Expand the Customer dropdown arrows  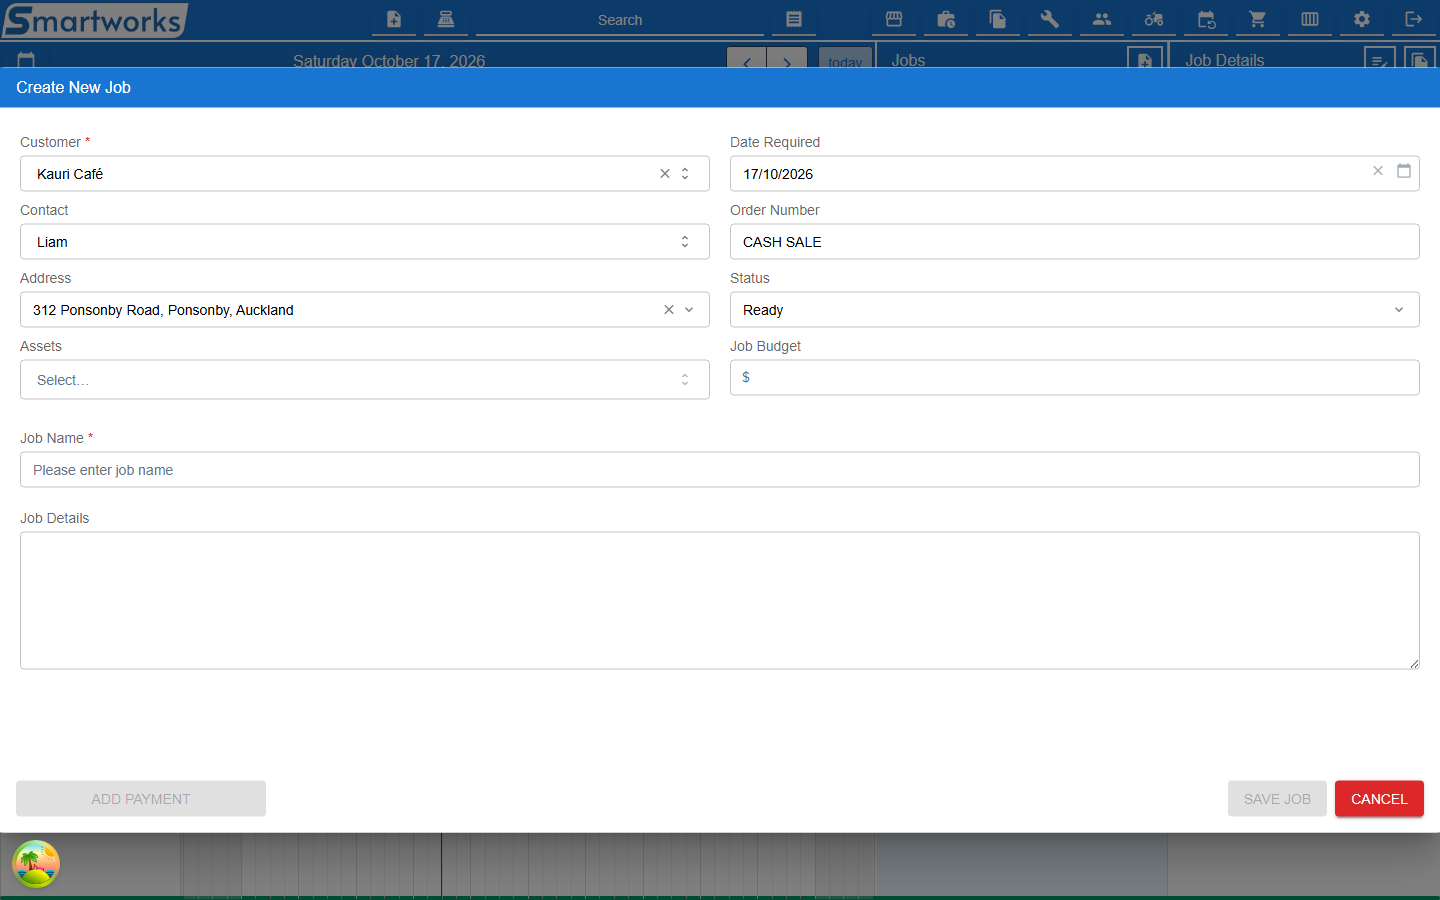(x=685, y=174)
